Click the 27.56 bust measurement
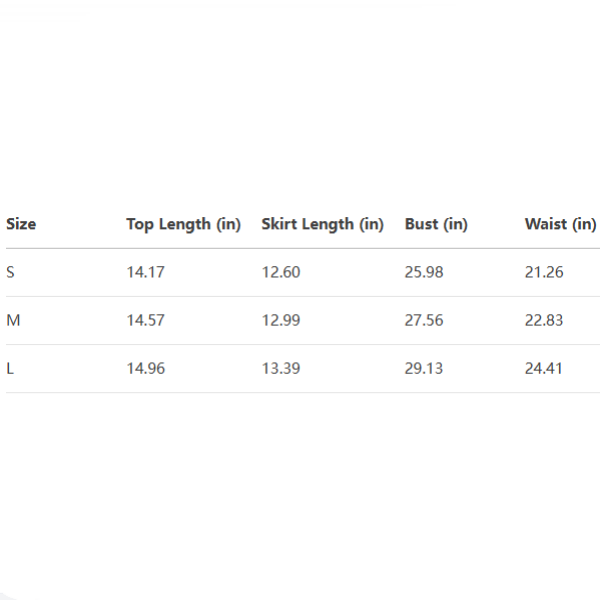 424,320
